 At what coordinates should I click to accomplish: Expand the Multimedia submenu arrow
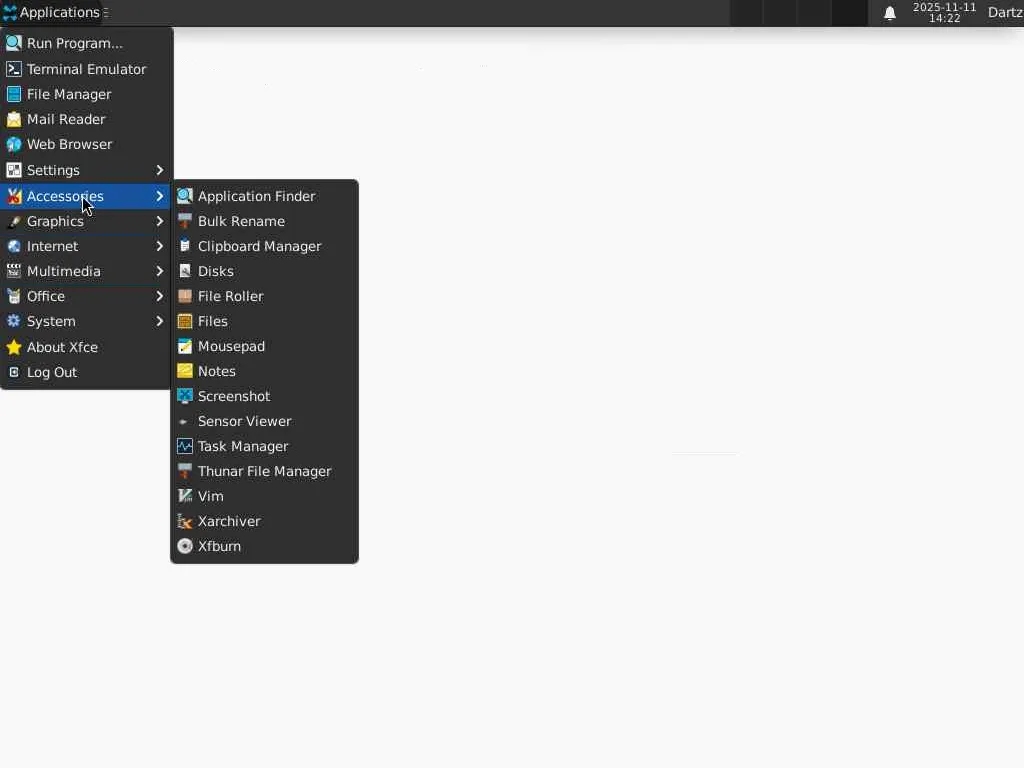tap(159, 271)
